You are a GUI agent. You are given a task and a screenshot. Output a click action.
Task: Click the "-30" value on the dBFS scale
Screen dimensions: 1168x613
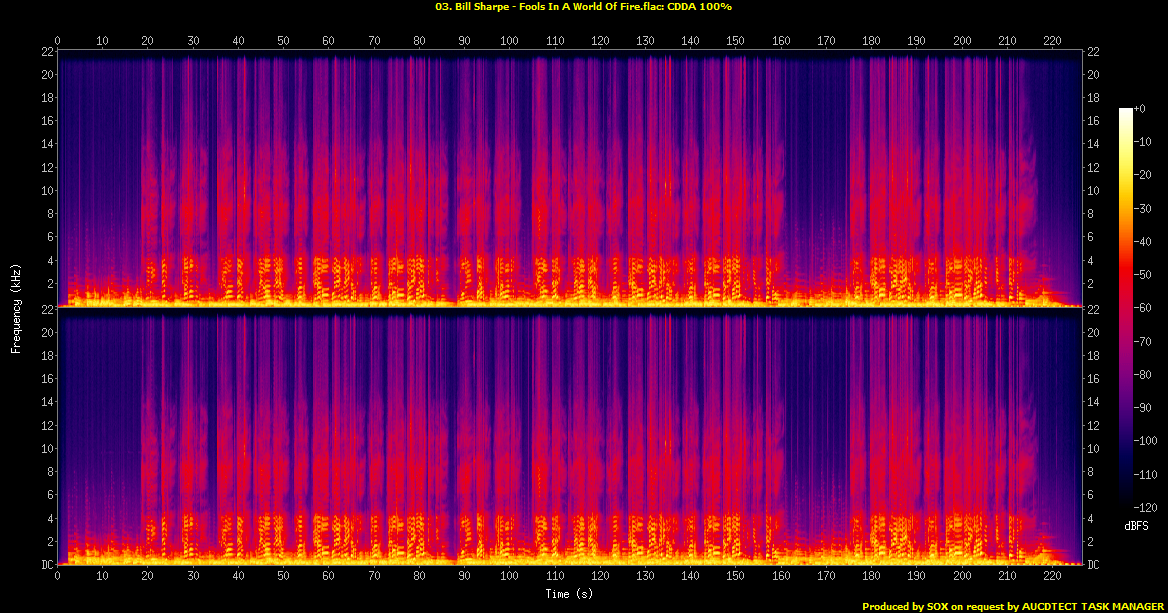[1143, 209]
